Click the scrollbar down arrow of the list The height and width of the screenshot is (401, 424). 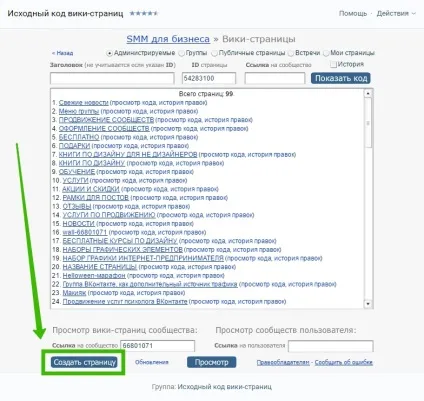point(368,304)
